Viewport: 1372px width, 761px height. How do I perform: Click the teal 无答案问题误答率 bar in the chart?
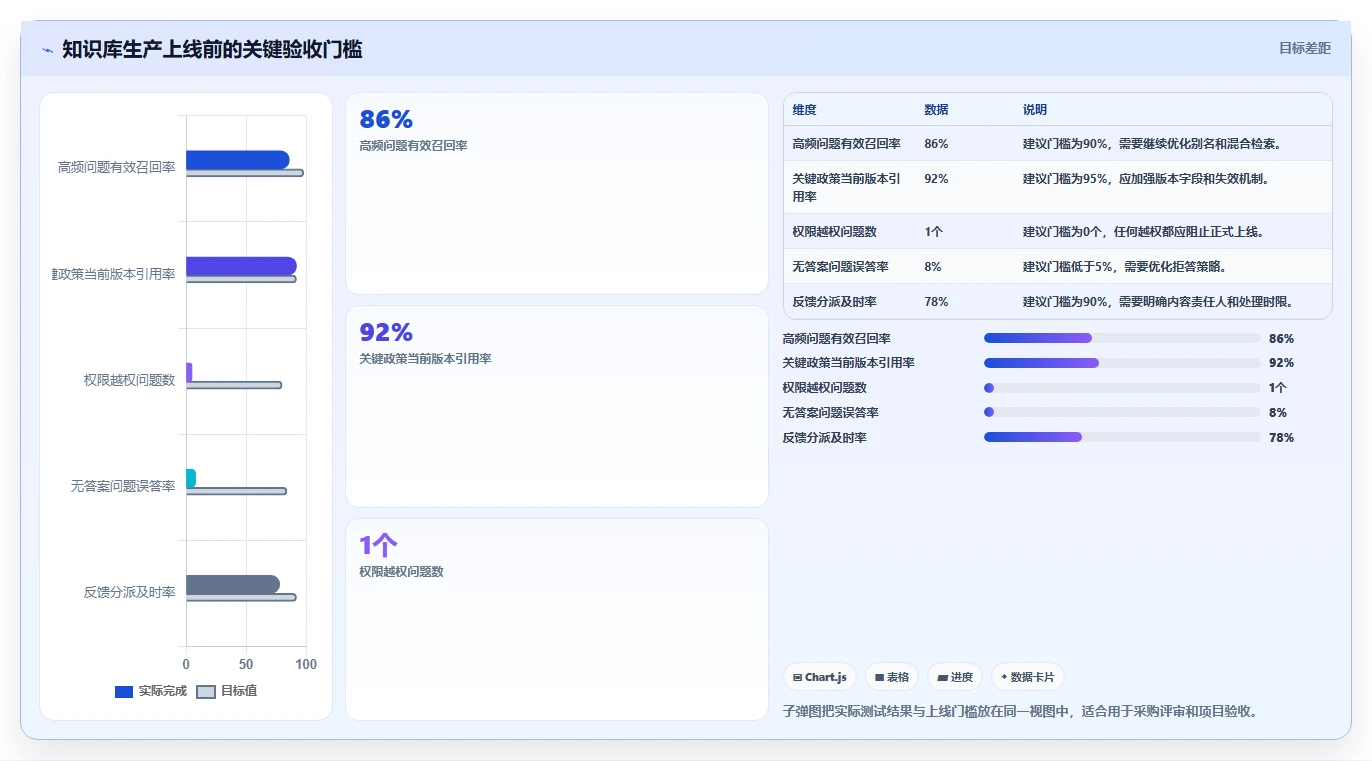click(x=191, y=478)
